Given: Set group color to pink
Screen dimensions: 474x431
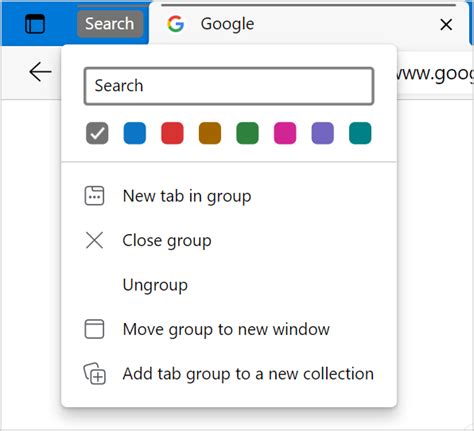Looking at the screenshot, I should (x=285, y=133).
